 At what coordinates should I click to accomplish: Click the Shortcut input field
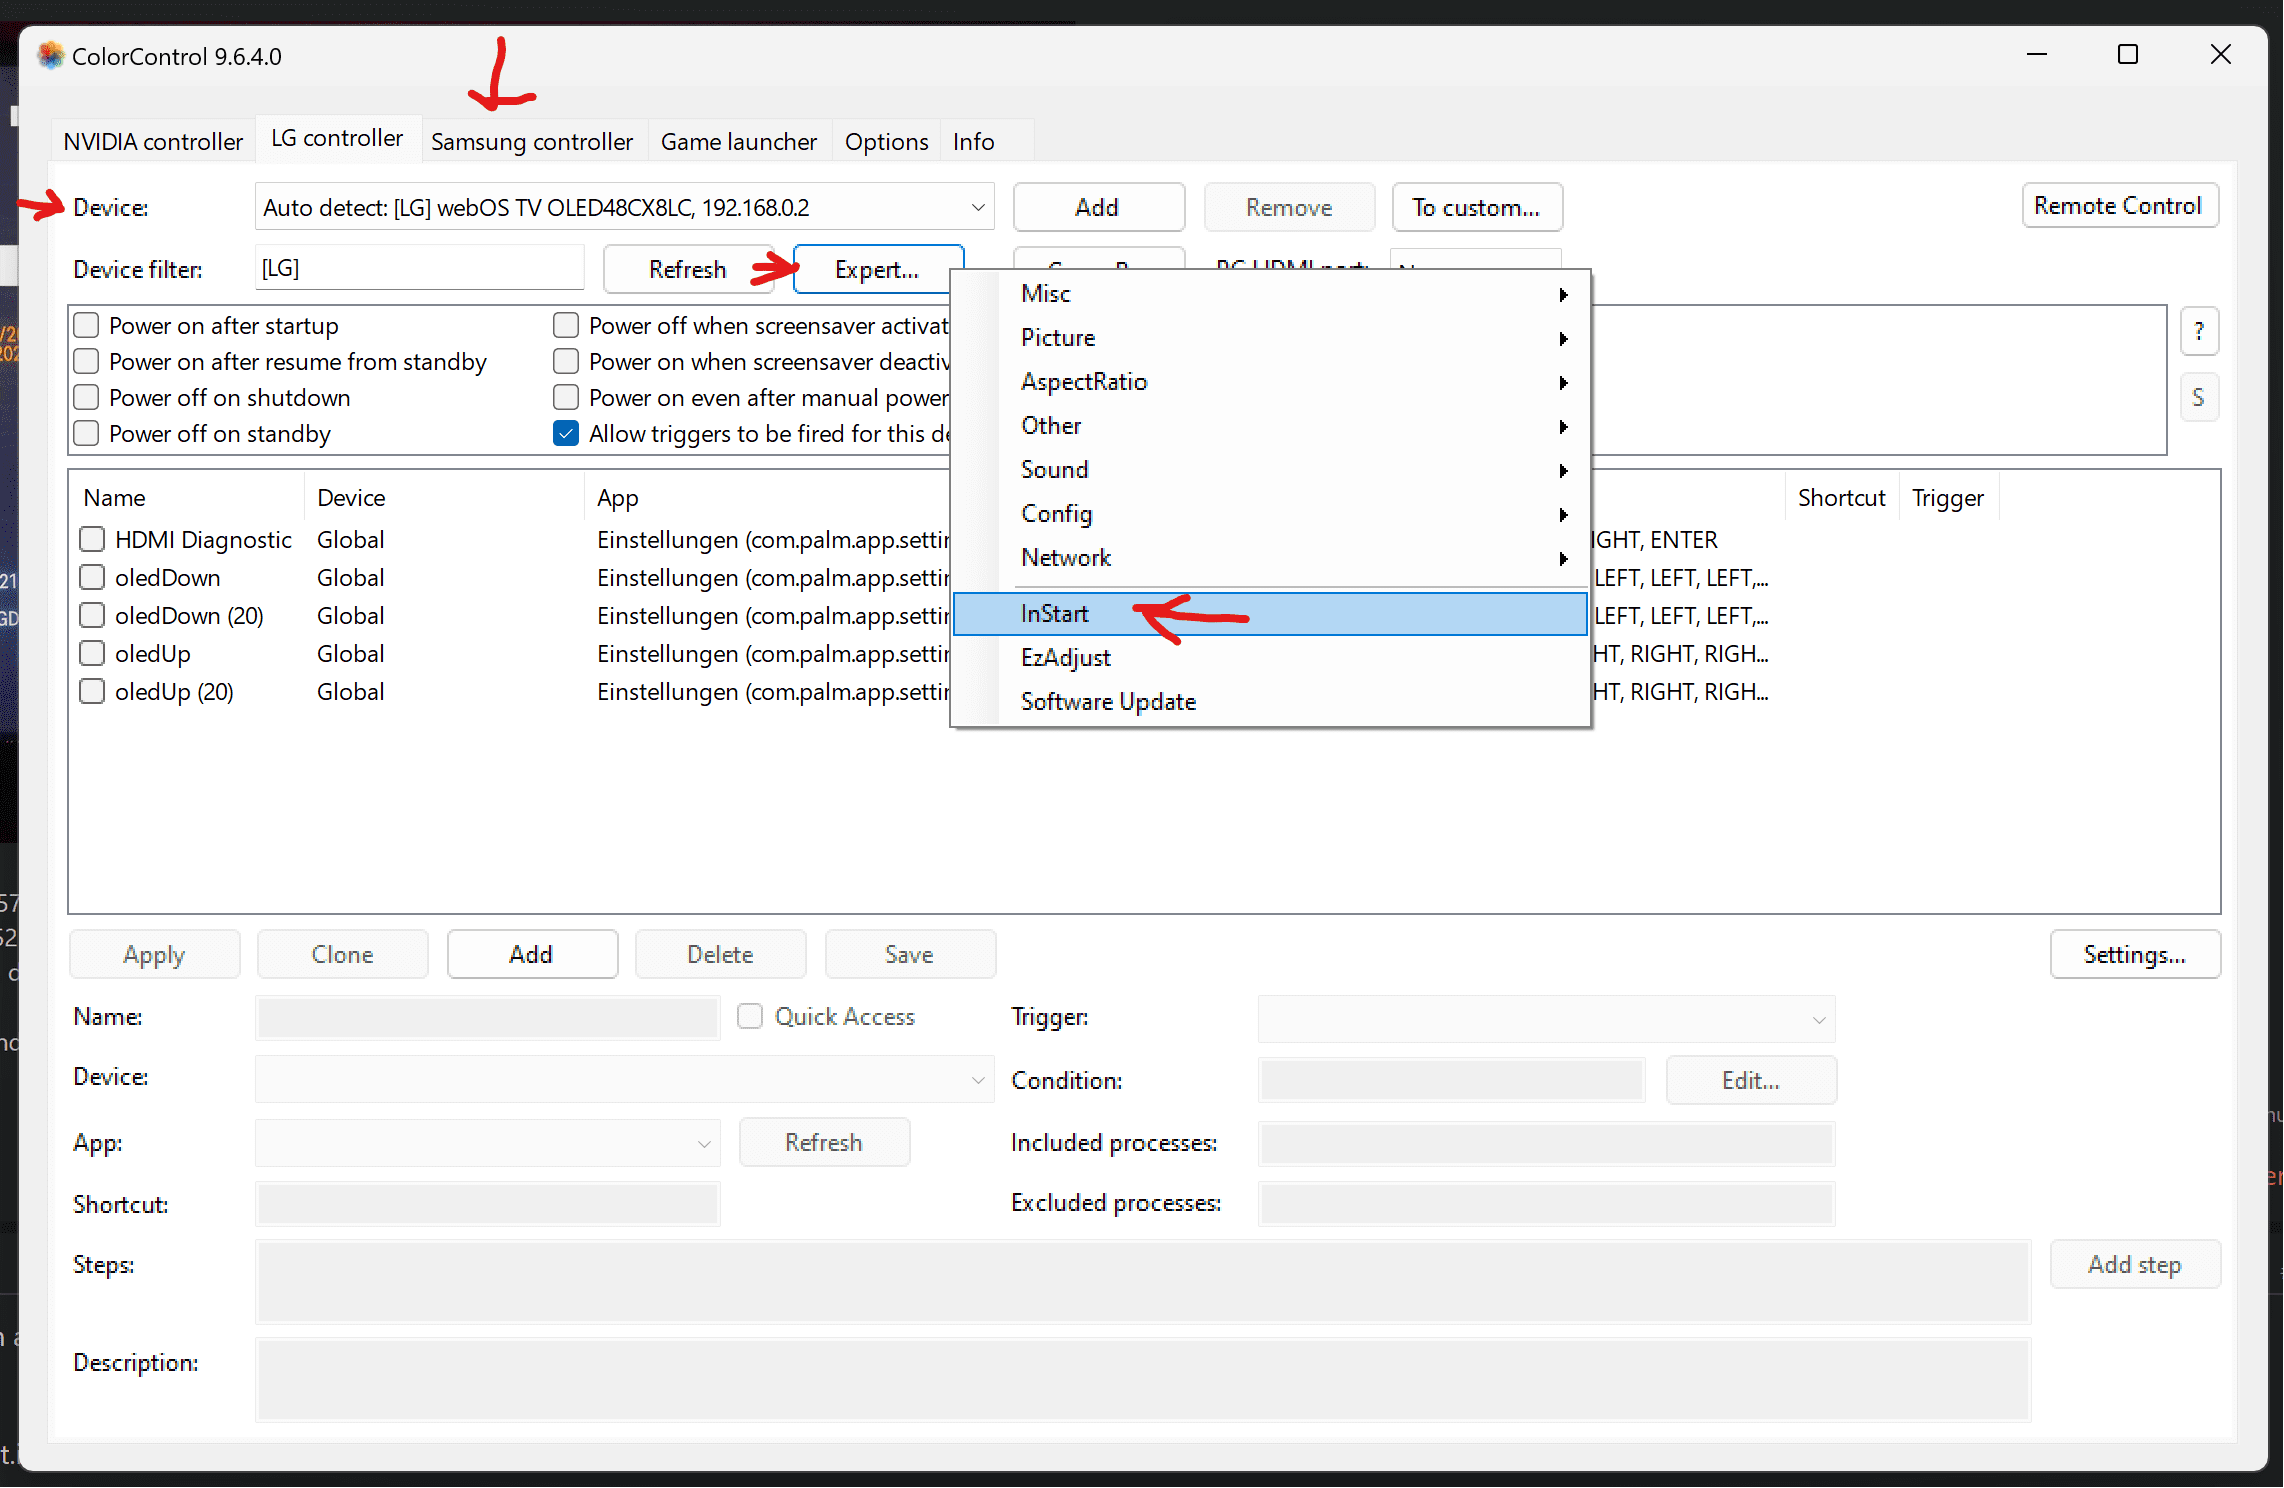[487, 1204]
